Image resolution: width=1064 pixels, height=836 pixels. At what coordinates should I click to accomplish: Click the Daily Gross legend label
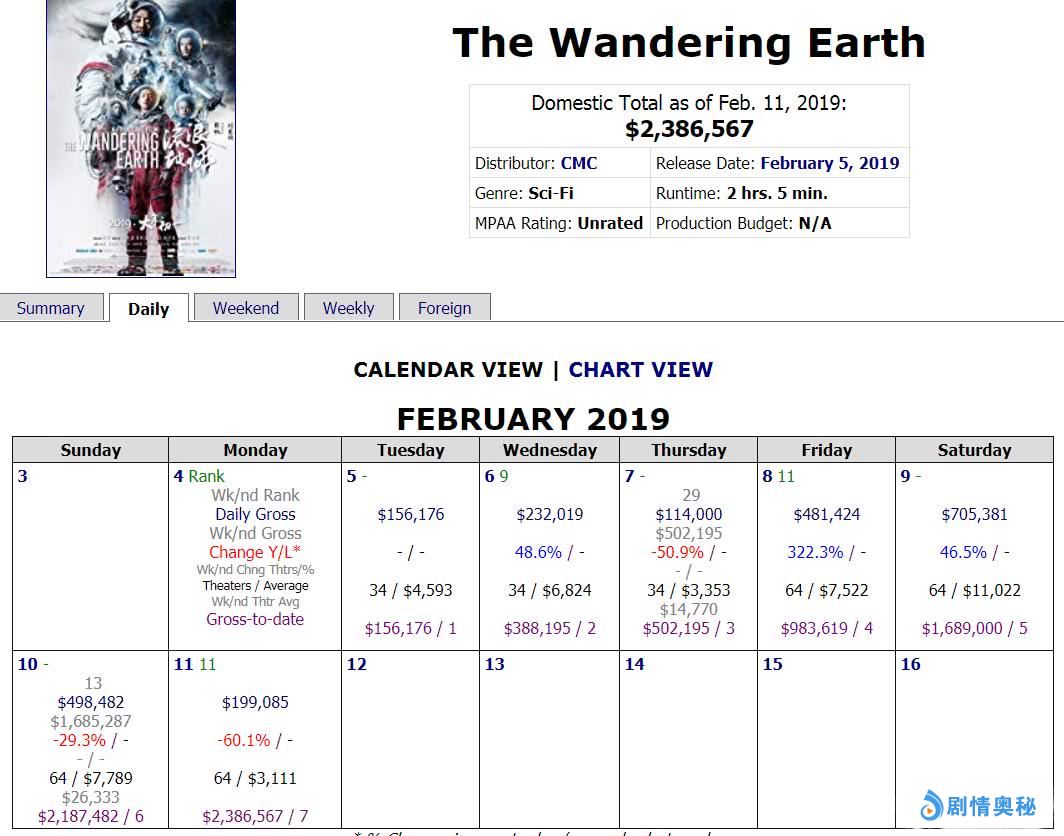pyautogui.click(x=255, y=514)
